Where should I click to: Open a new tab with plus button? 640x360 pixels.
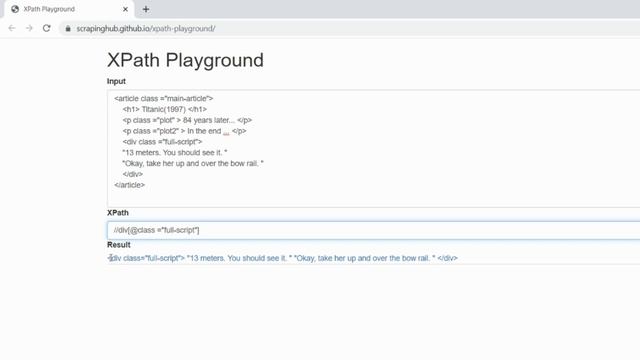(146, 9)
